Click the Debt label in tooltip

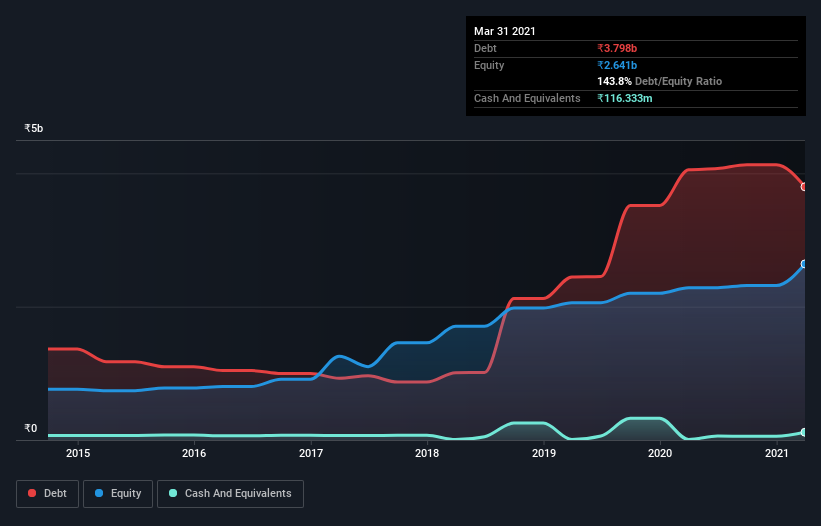[485, 48]
